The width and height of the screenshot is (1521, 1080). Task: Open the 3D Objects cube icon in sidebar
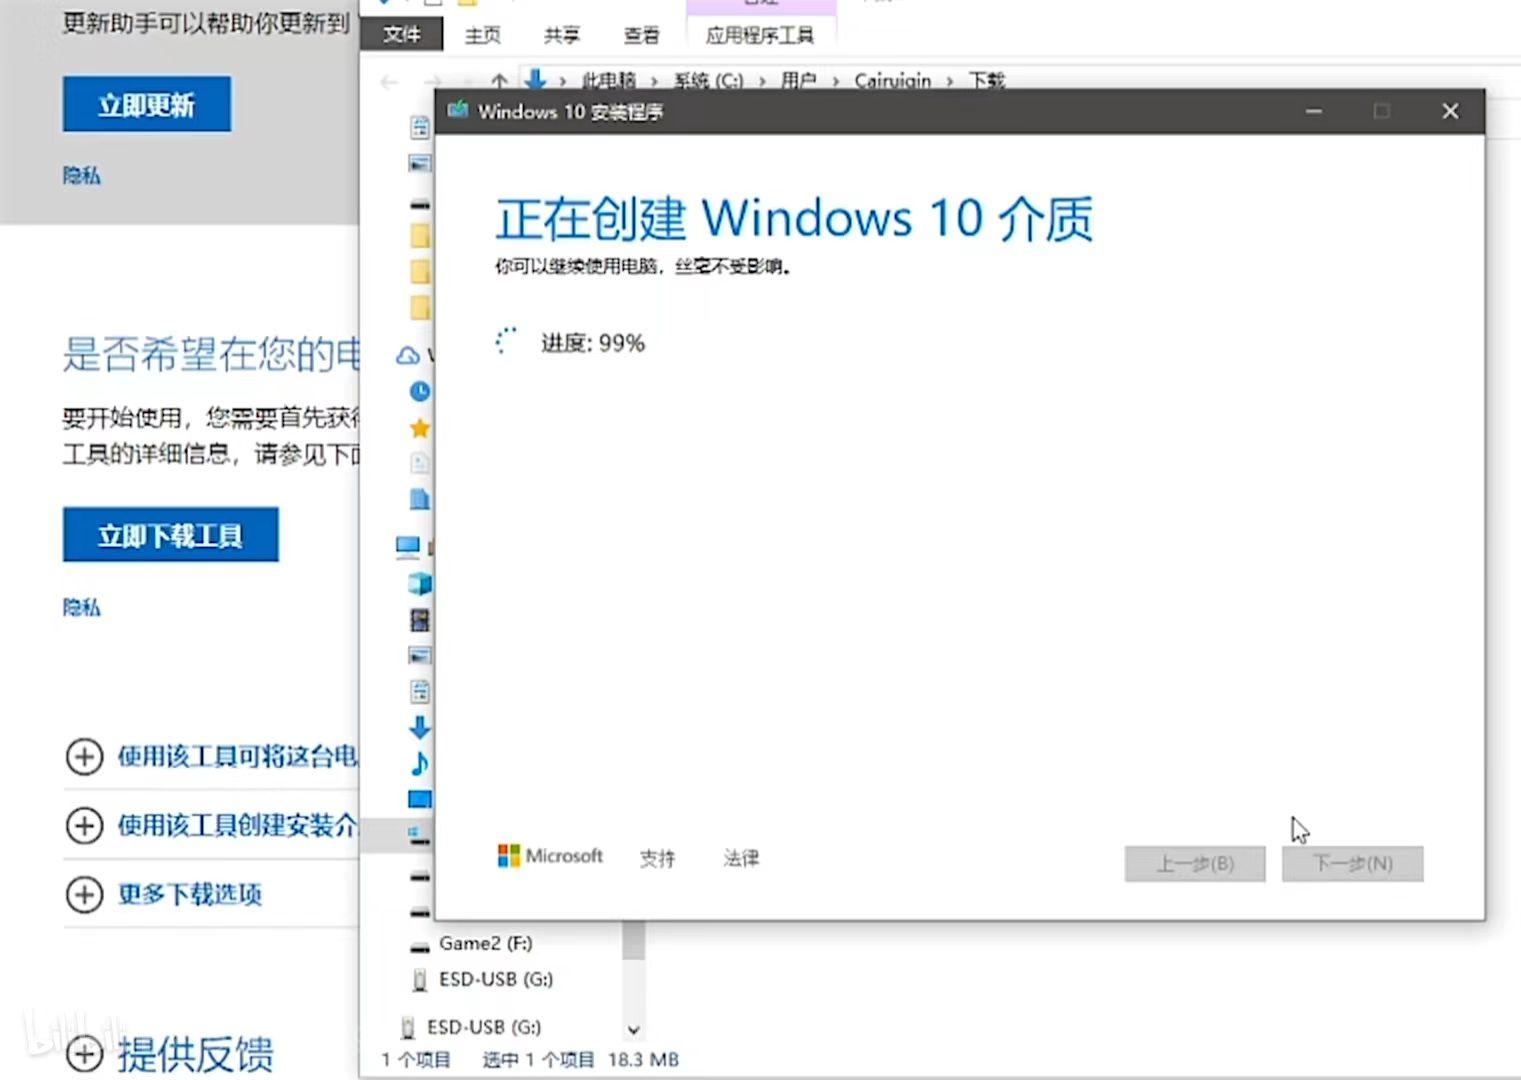[420, 583]
